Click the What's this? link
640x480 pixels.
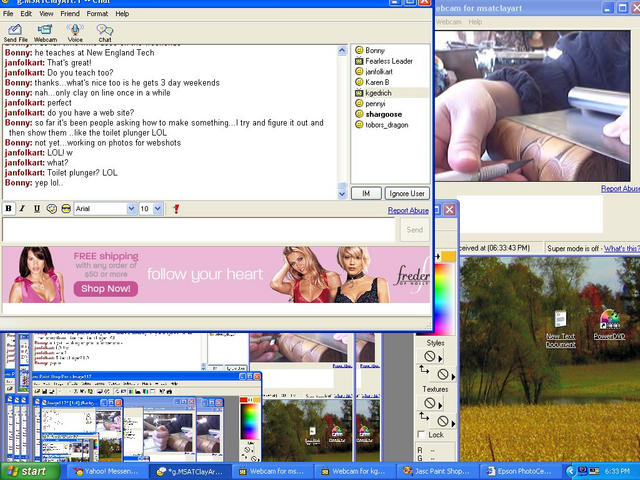(x=622, y=248)
